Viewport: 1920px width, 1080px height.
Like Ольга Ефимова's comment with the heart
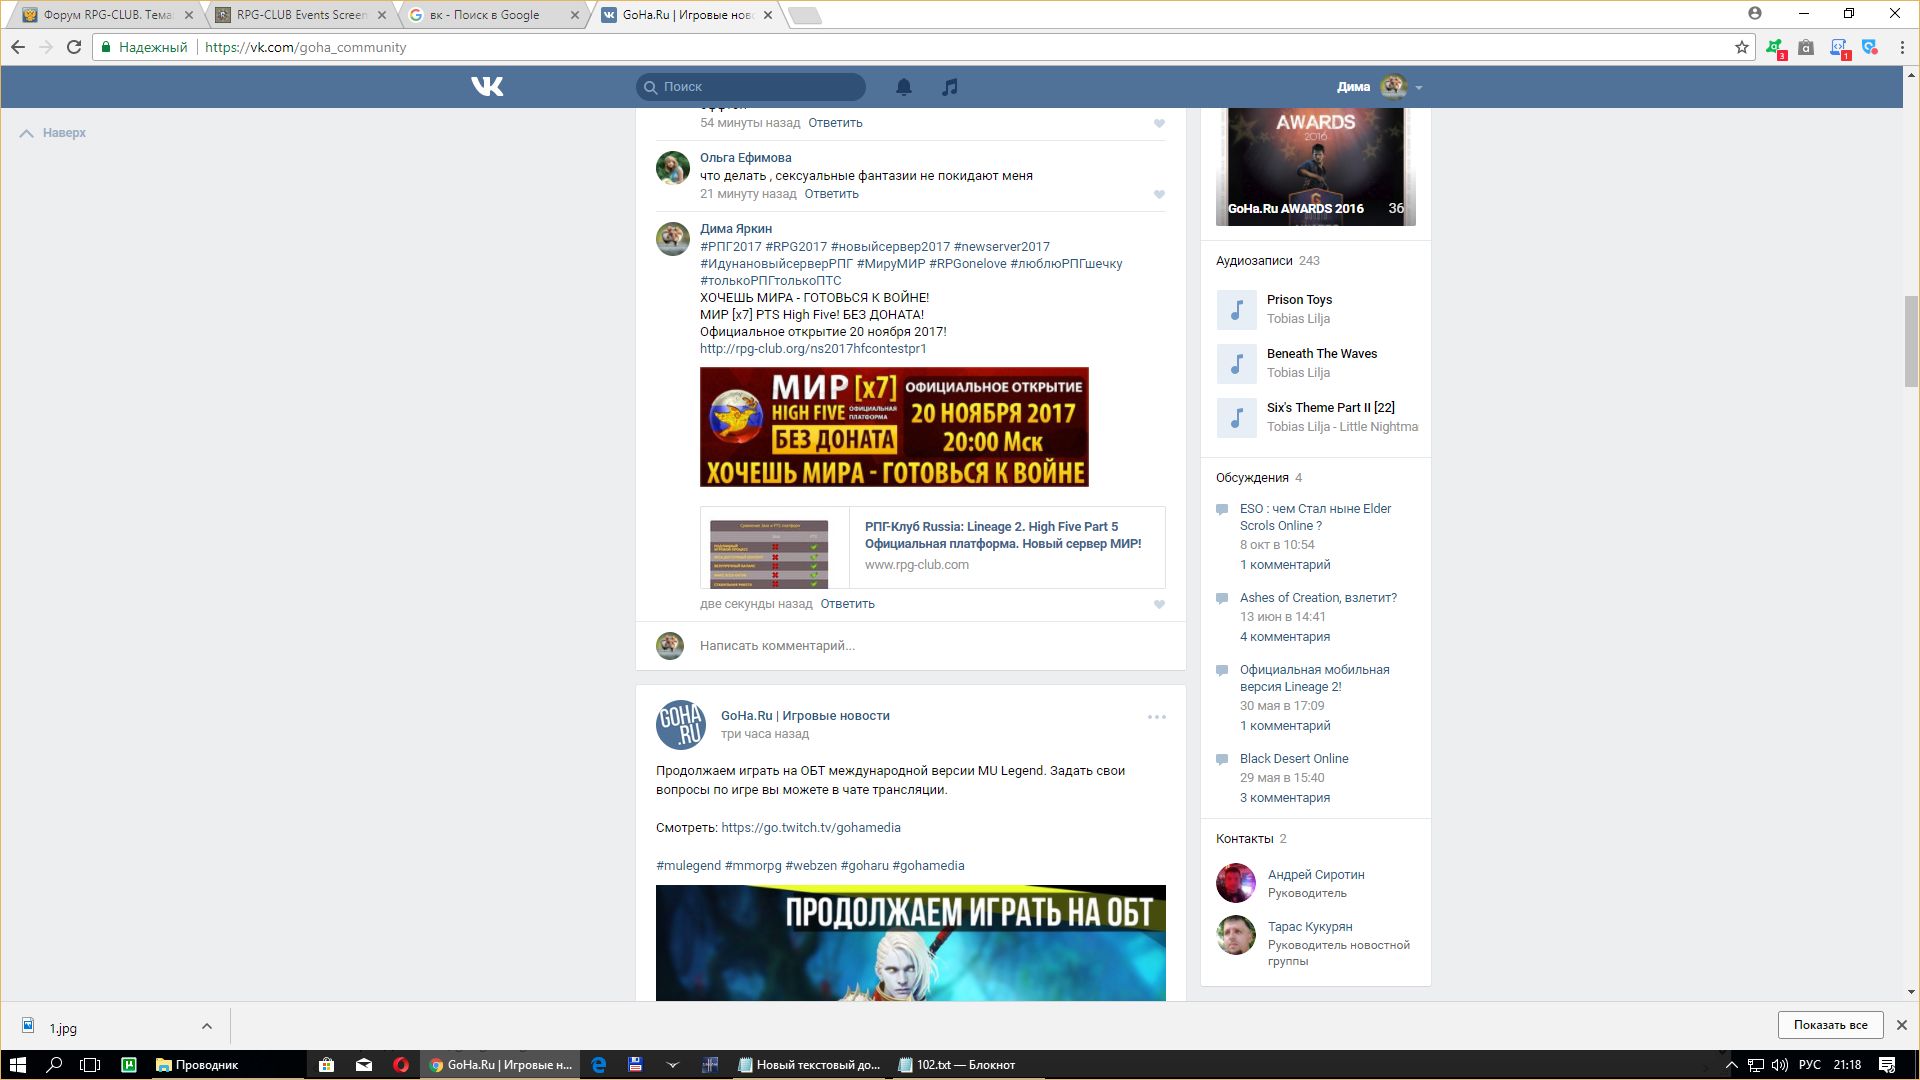[1159, 195]
